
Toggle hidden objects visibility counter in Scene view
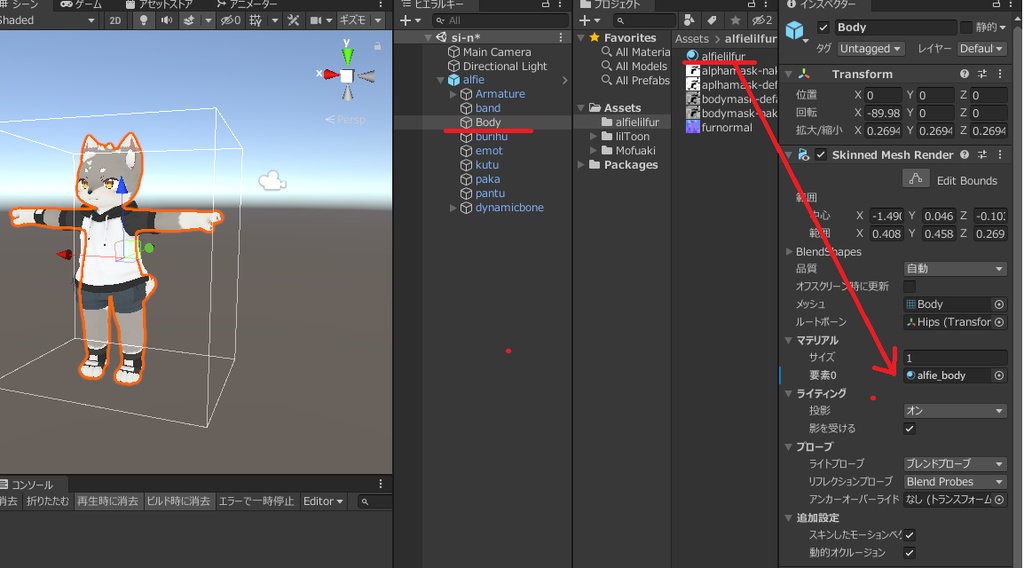point(230,20)
